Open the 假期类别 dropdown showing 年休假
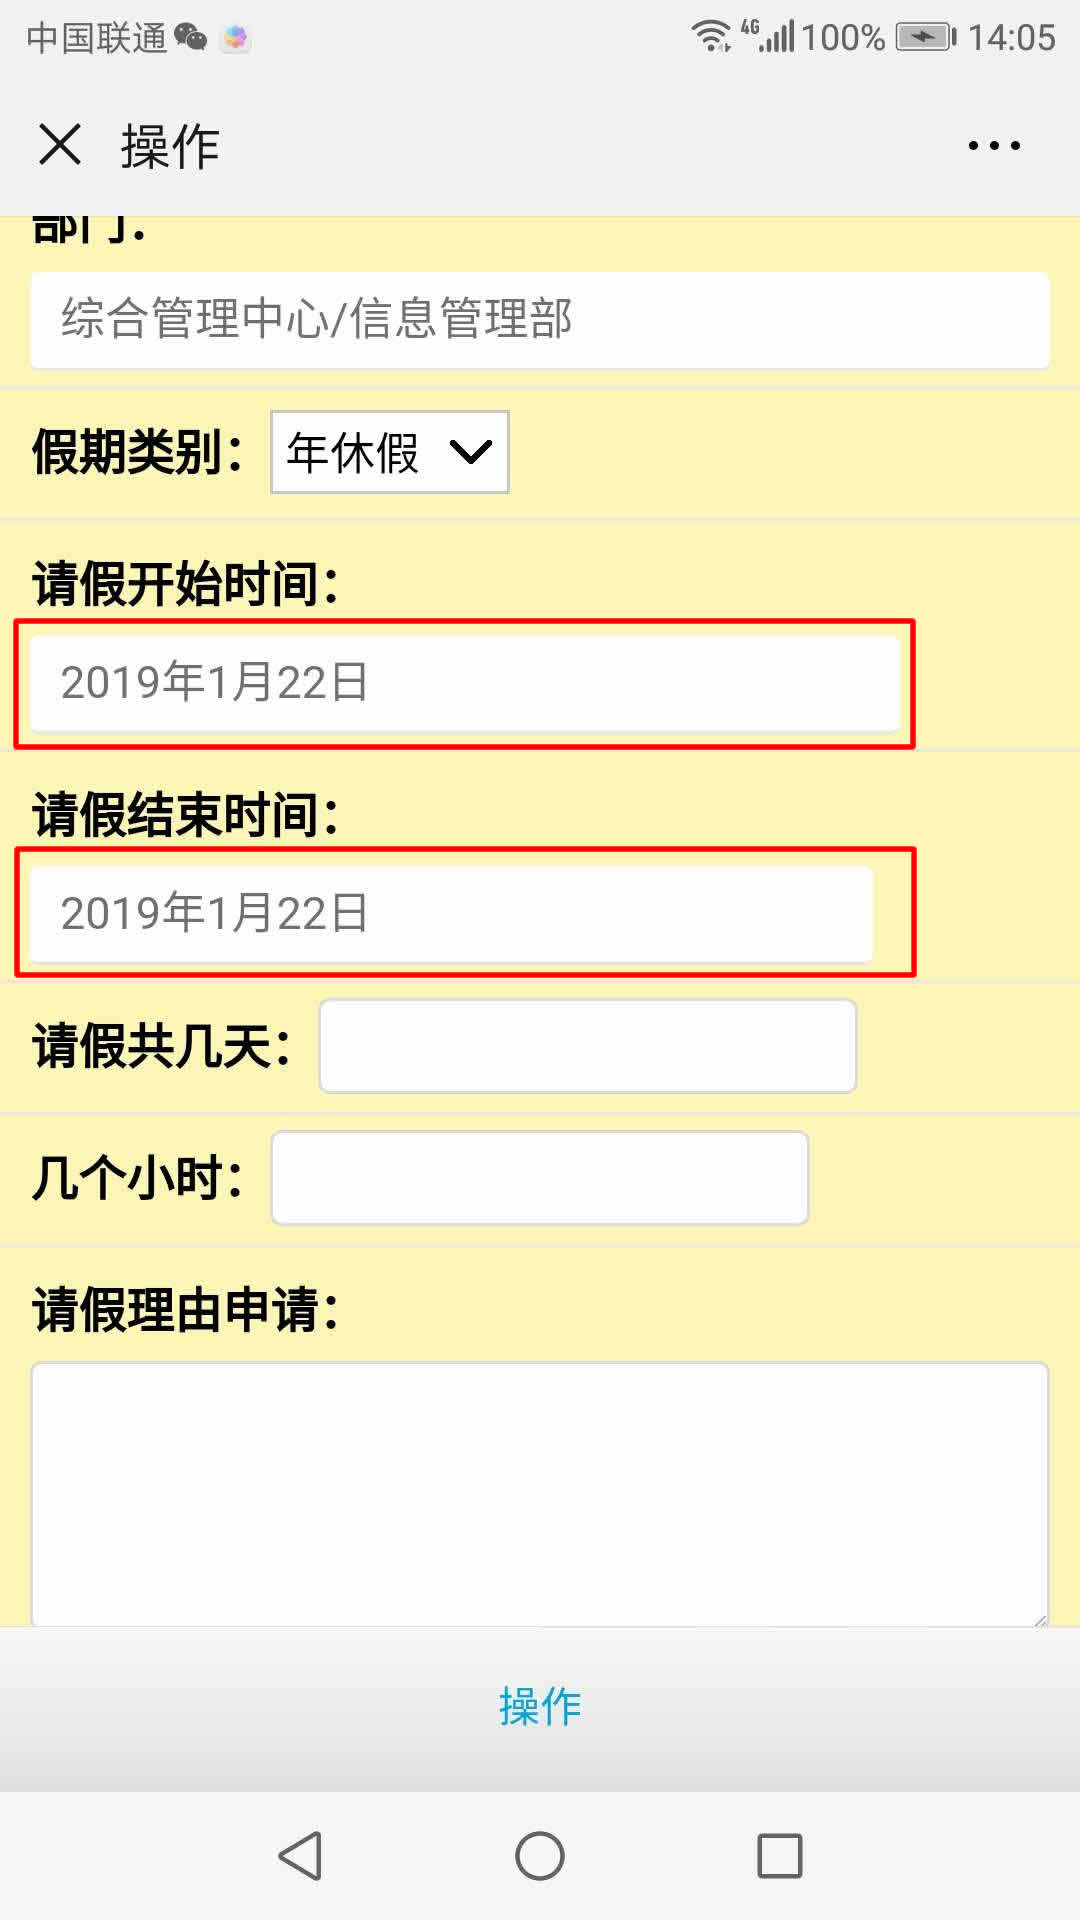This screenshot has height=1920, width=1080. (x=389, y=452)
